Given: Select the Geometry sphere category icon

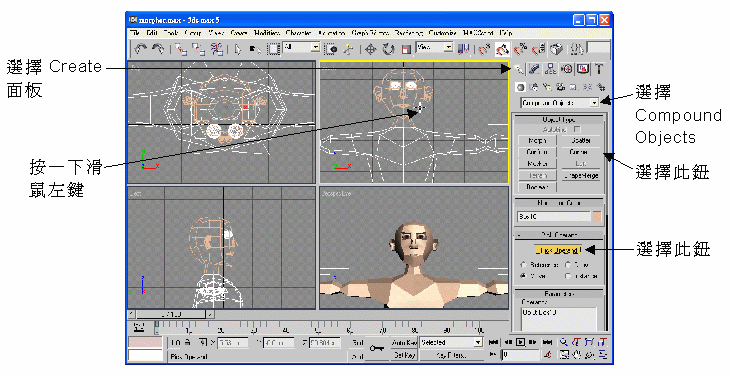Looking at the screenshot, I should click(520, 87).
